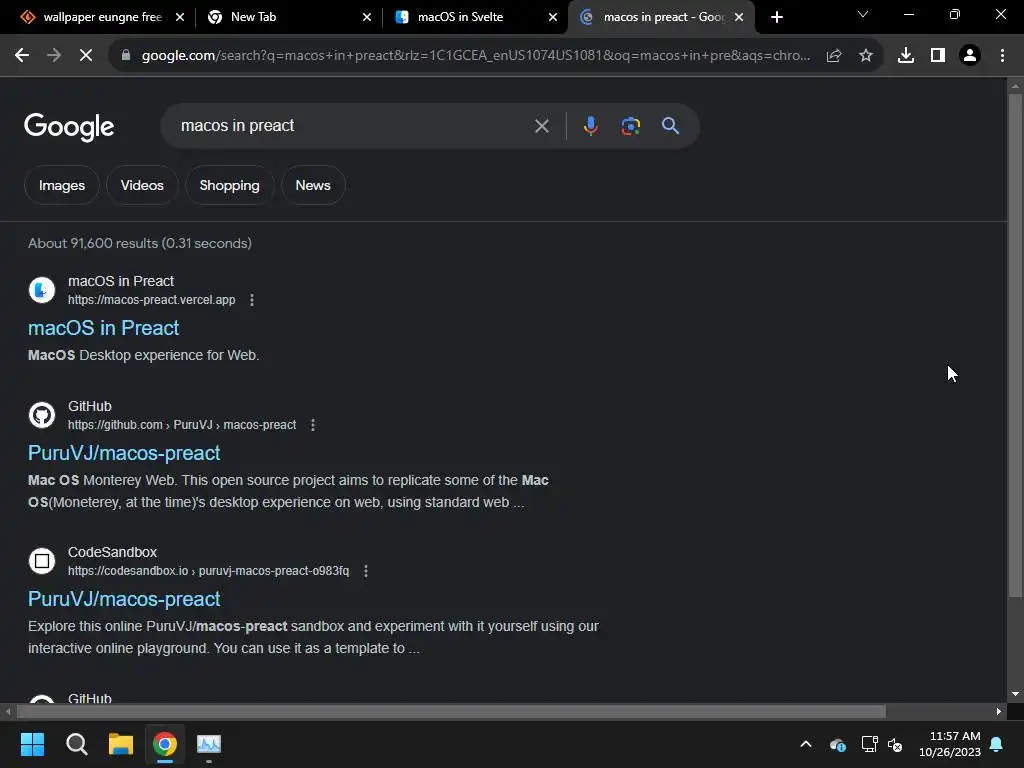Submit search with magnifier icon
Viewport: 1024px width, 768px height.
(671, 125)
